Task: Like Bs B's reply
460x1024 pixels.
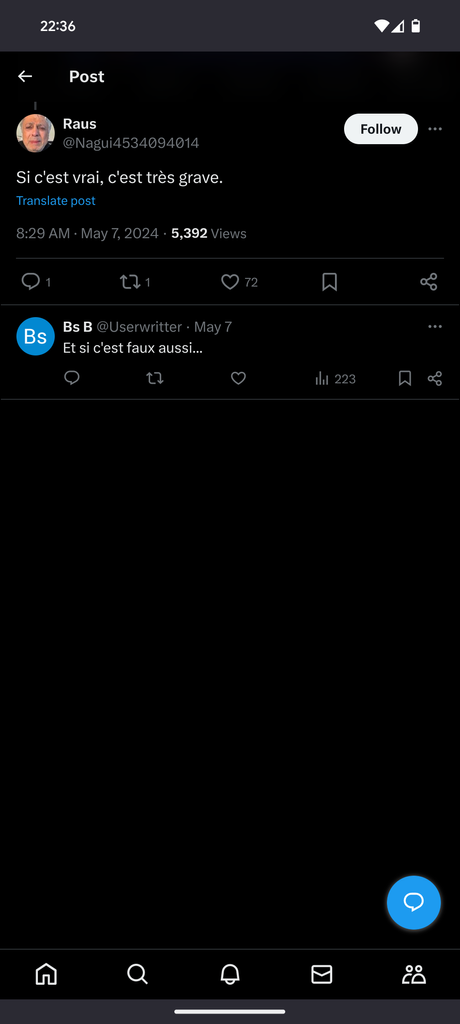Action: coord(238,378)
